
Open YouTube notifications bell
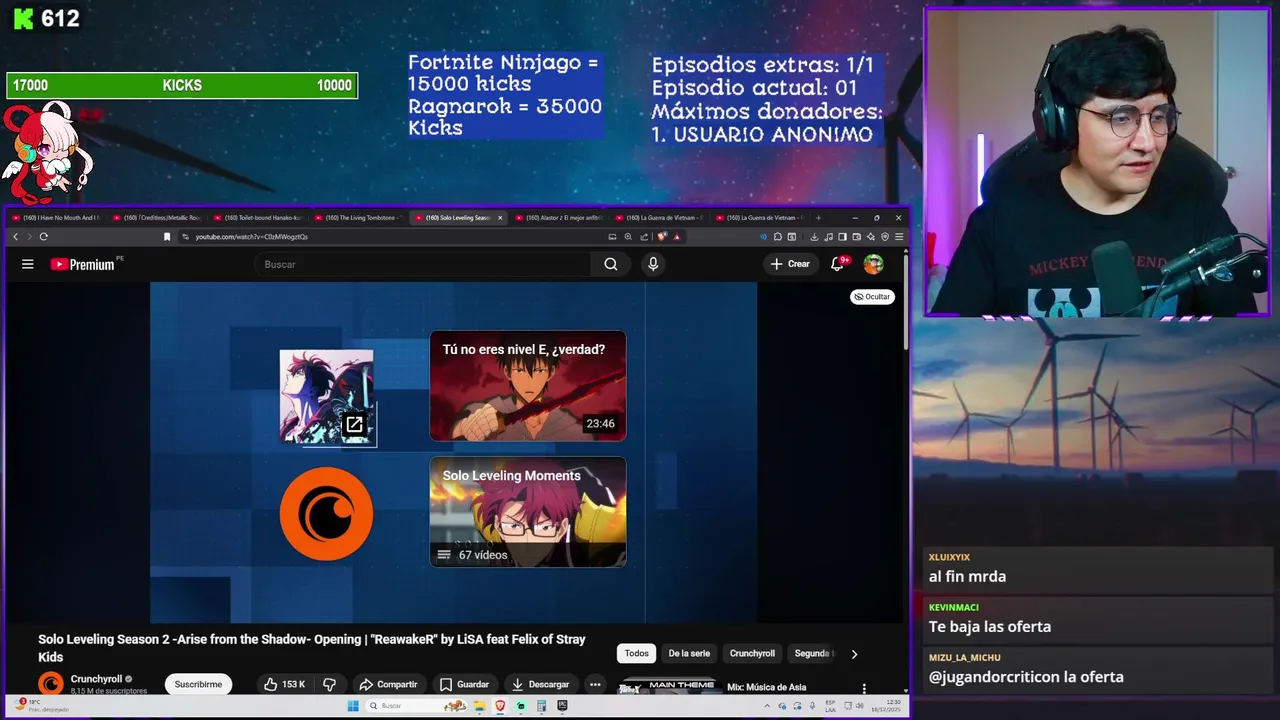point(838,264)
